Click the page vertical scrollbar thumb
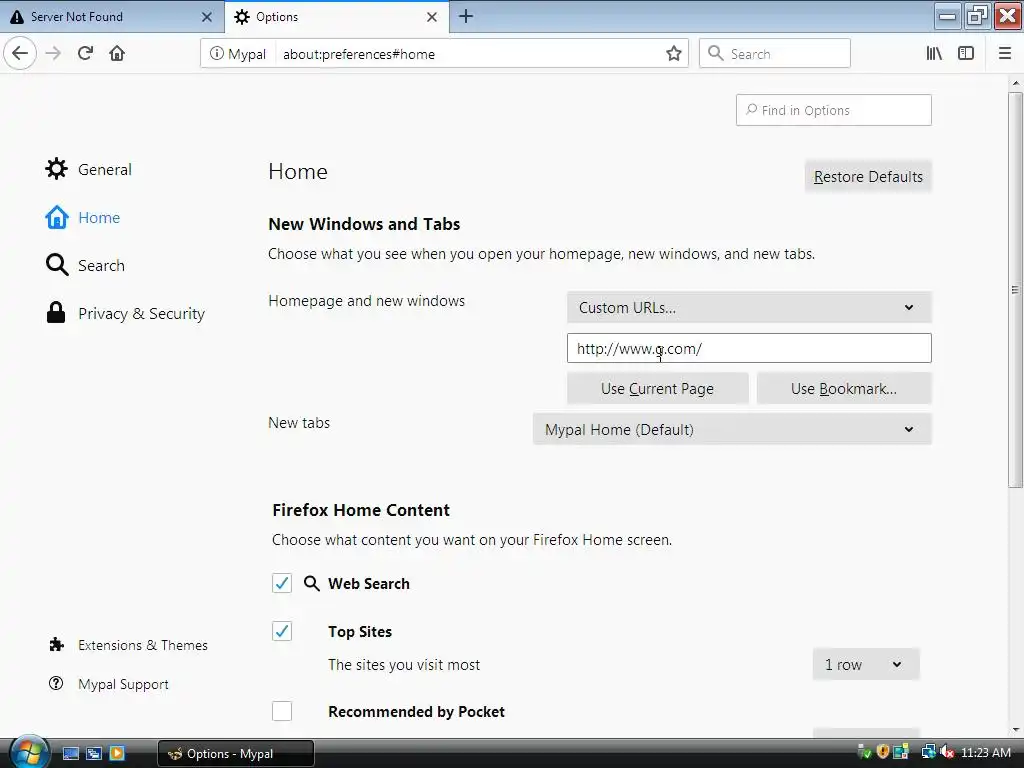 click(1015, 290)
